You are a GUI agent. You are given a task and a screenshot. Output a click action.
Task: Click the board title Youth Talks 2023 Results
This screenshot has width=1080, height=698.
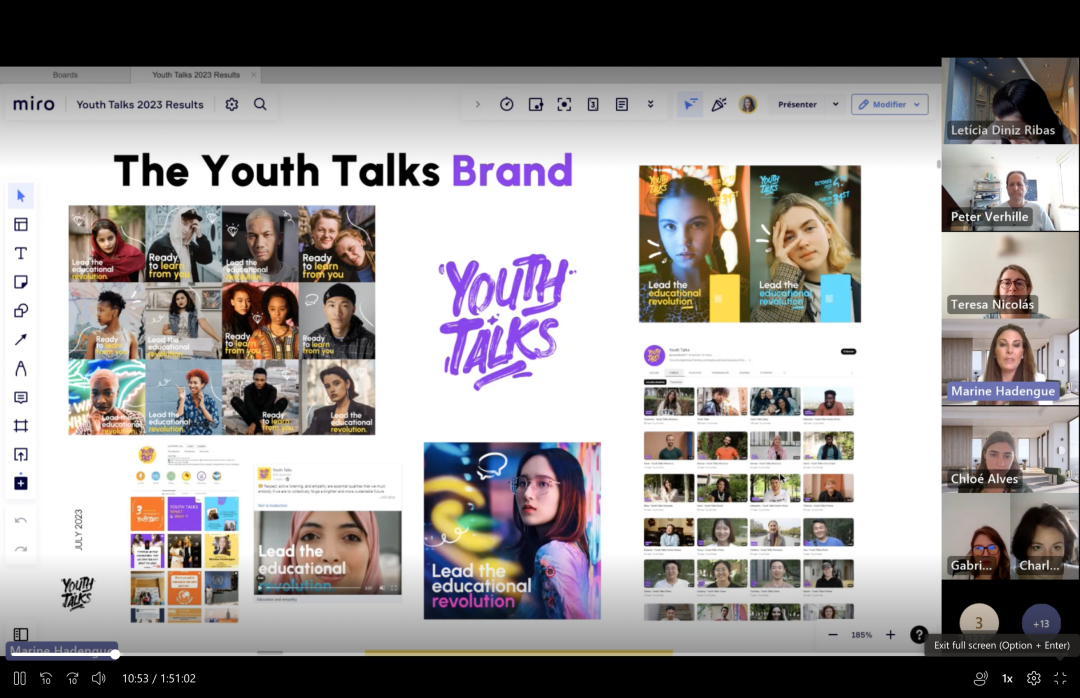140,105
